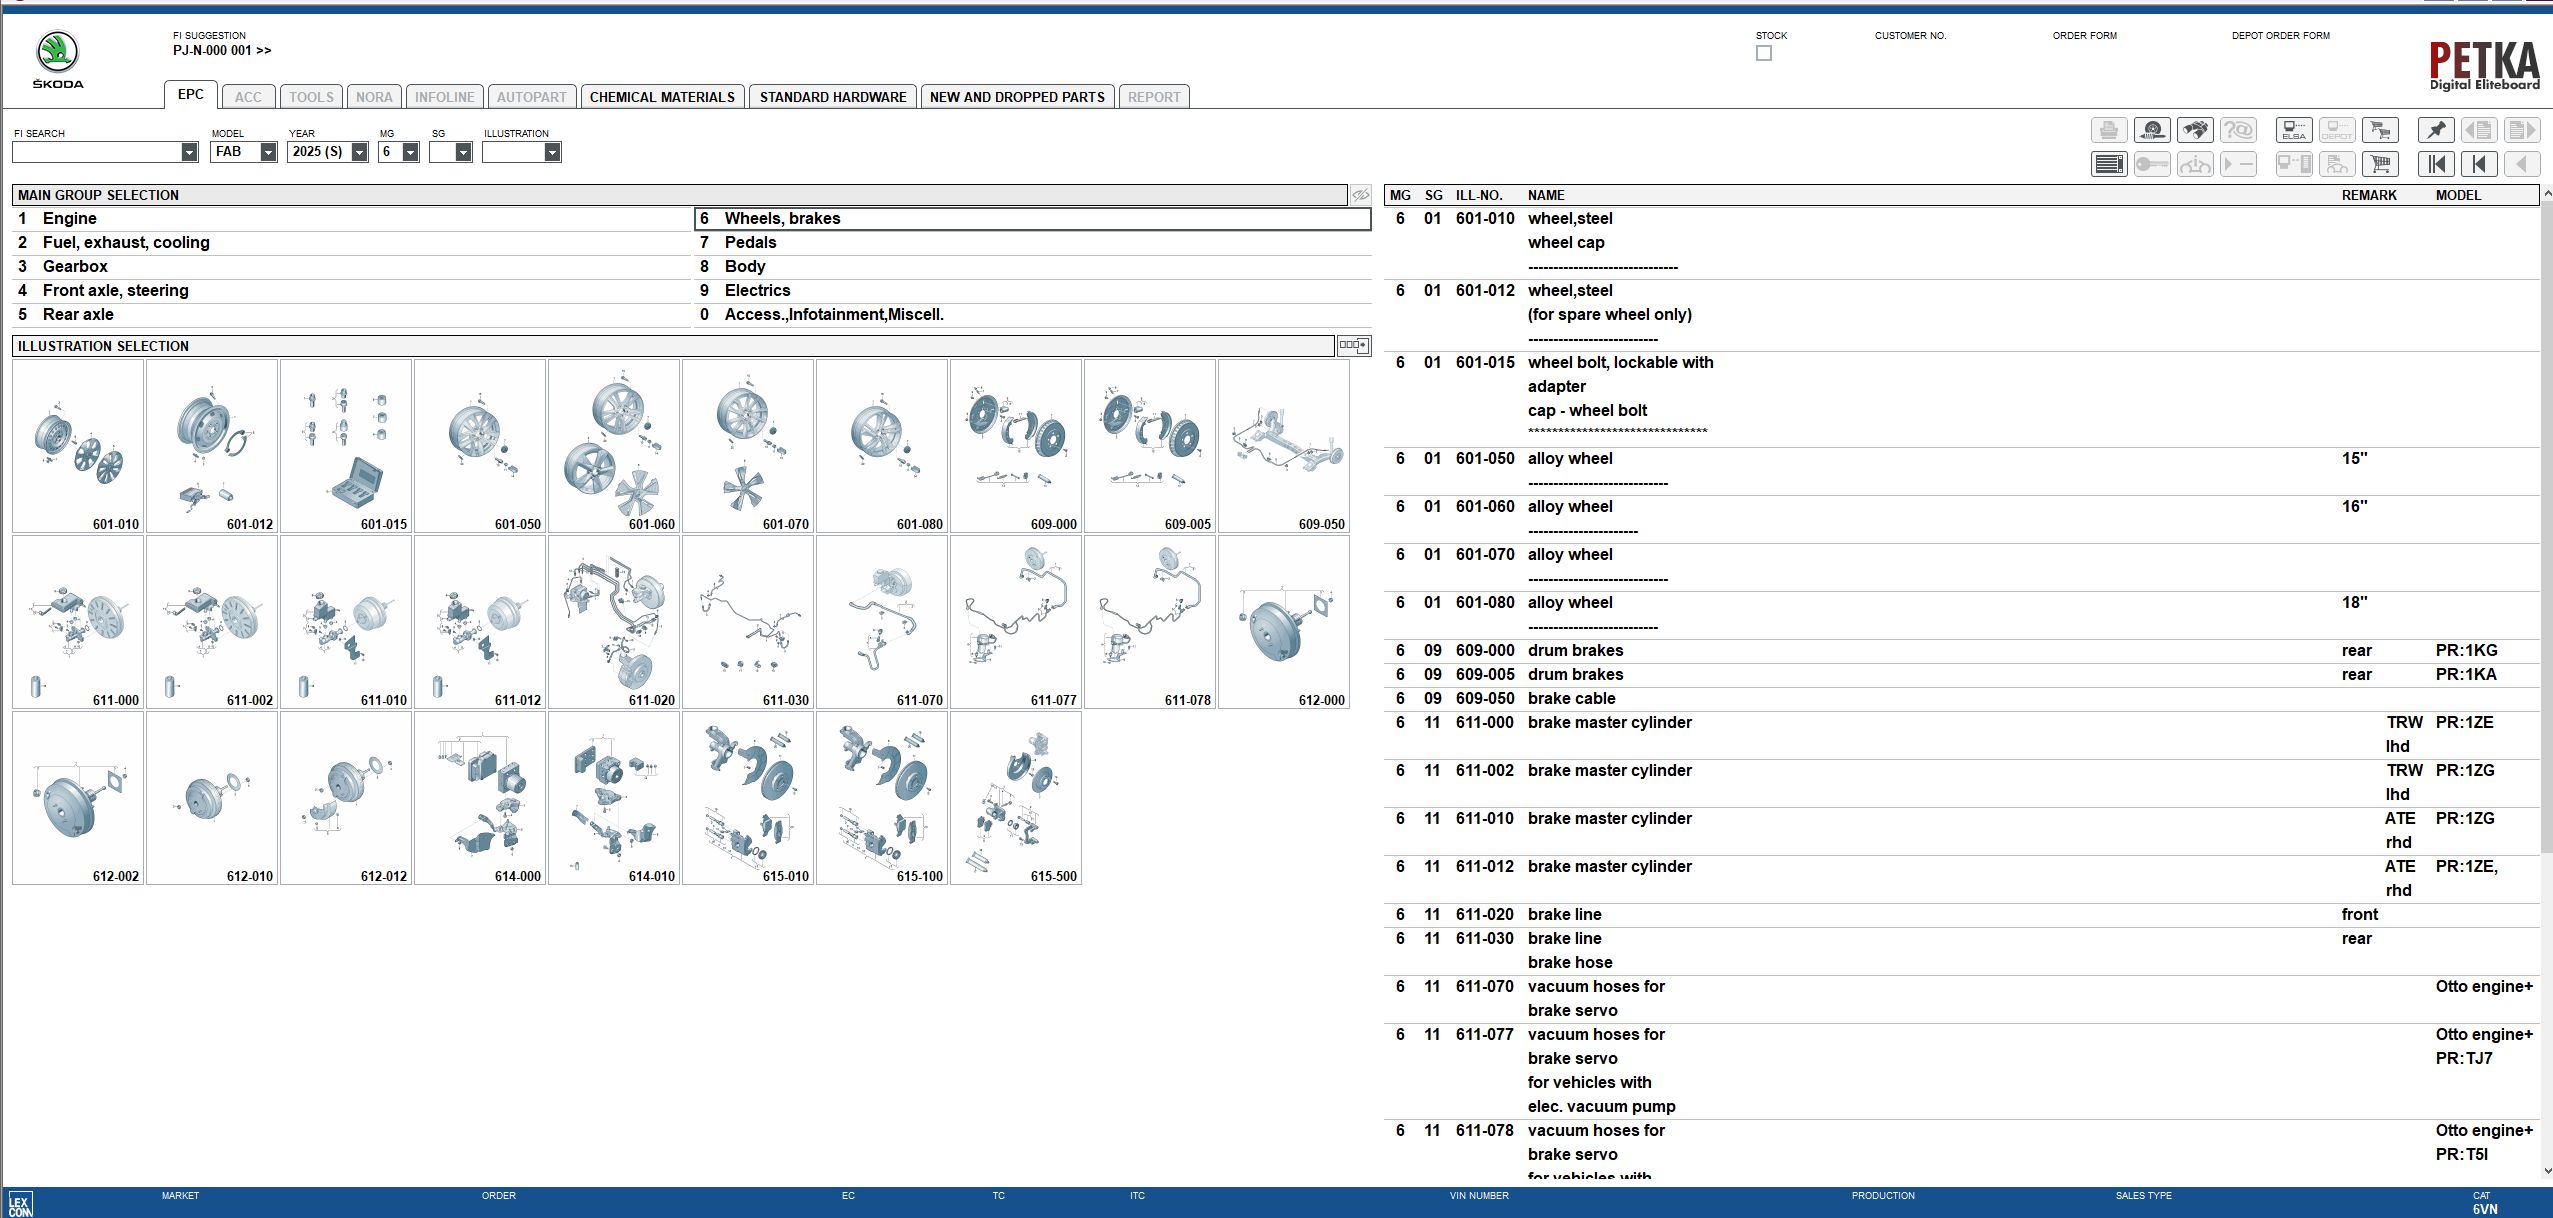Image resolution: width=2553 pixels, height=1218 pixels.
Task: Select row 601-050 alloy wheel 15"
Action: pos(1962,471)
